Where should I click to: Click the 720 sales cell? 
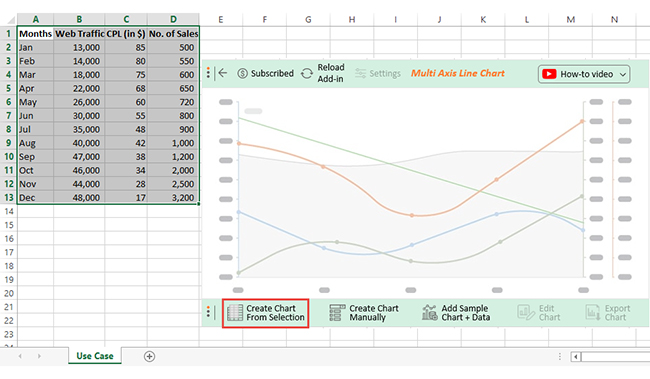tap(173, 102)
